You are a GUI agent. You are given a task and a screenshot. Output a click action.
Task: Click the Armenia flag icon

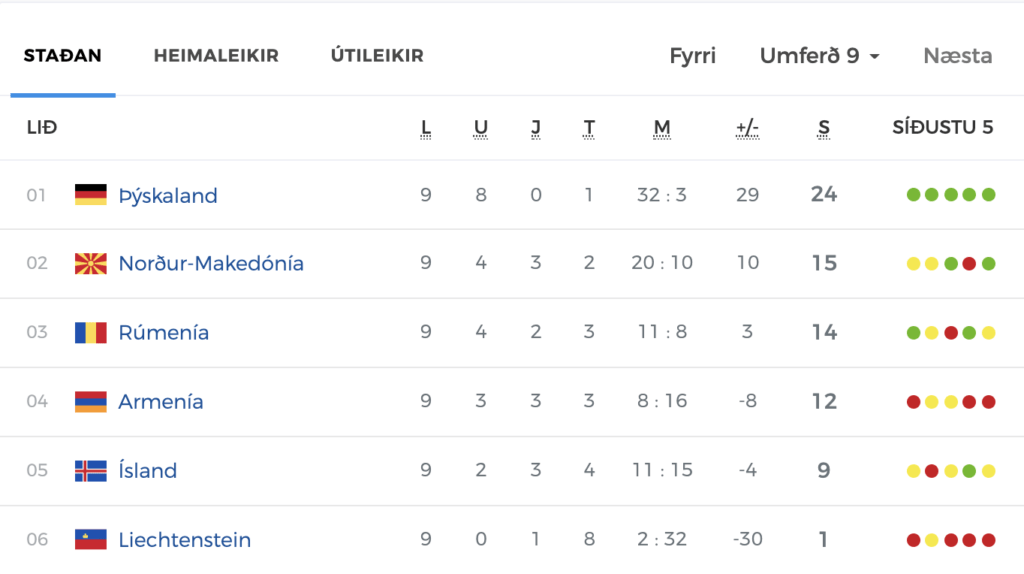click(91, 402)
